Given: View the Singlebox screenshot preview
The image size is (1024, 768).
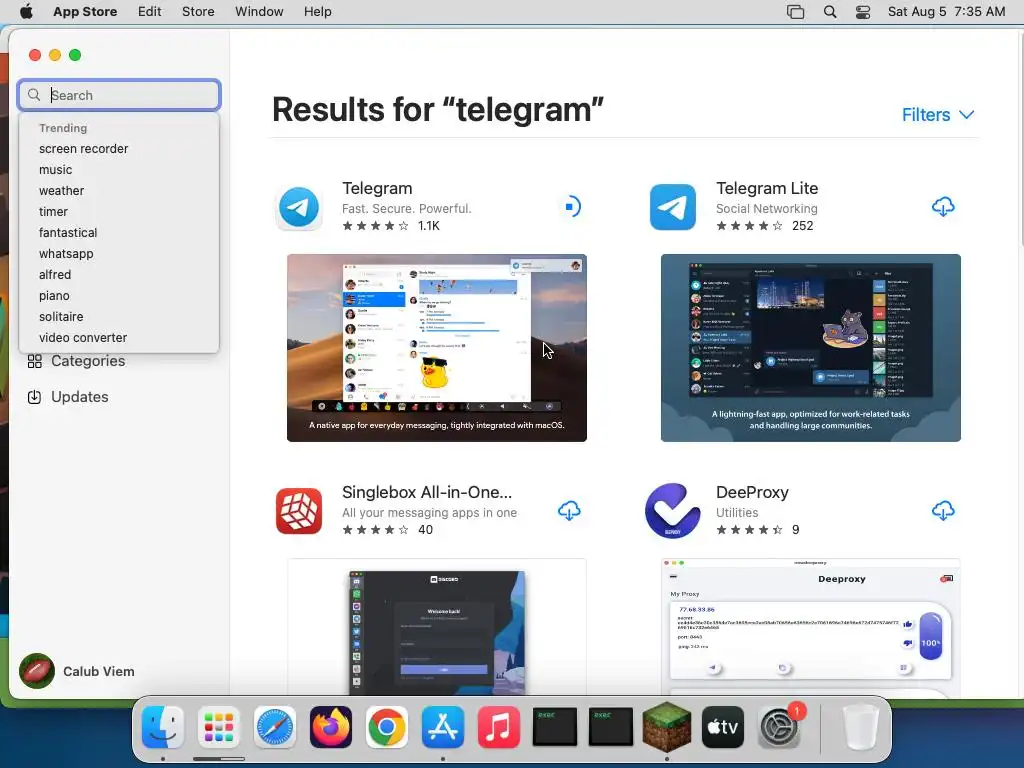Looking at the screenshot, I should click(437, 627).
